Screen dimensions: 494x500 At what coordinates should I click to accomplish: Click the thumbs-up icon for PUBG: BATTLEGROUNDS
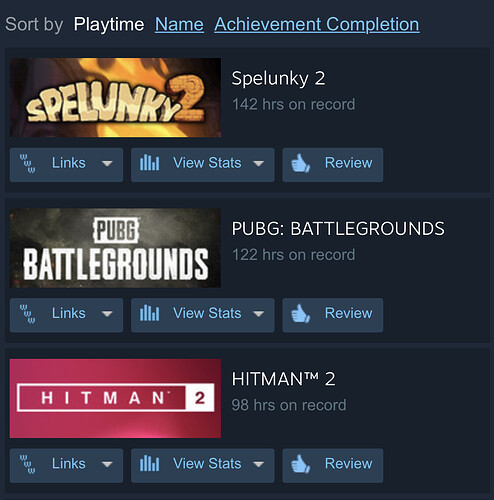[x=301, y=313]
